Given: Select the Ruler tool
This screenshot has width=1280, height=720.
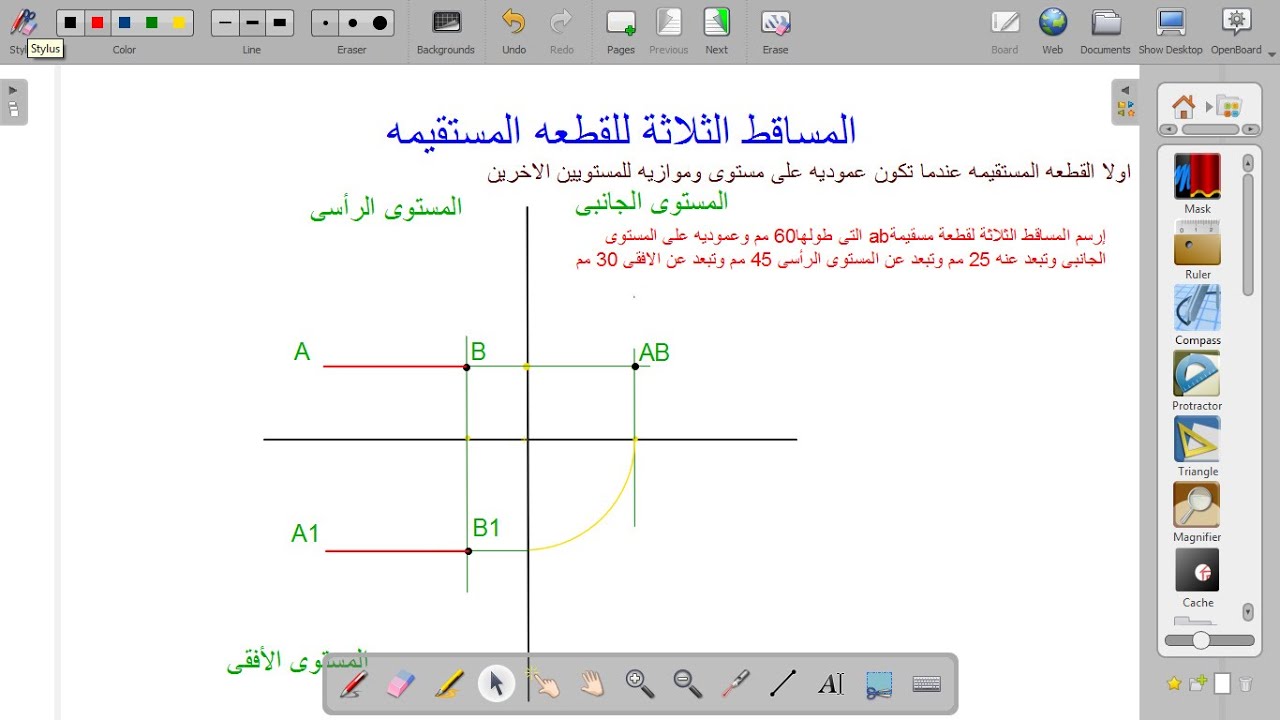Looking at the screenshot, I should [x=1197, y=243].
